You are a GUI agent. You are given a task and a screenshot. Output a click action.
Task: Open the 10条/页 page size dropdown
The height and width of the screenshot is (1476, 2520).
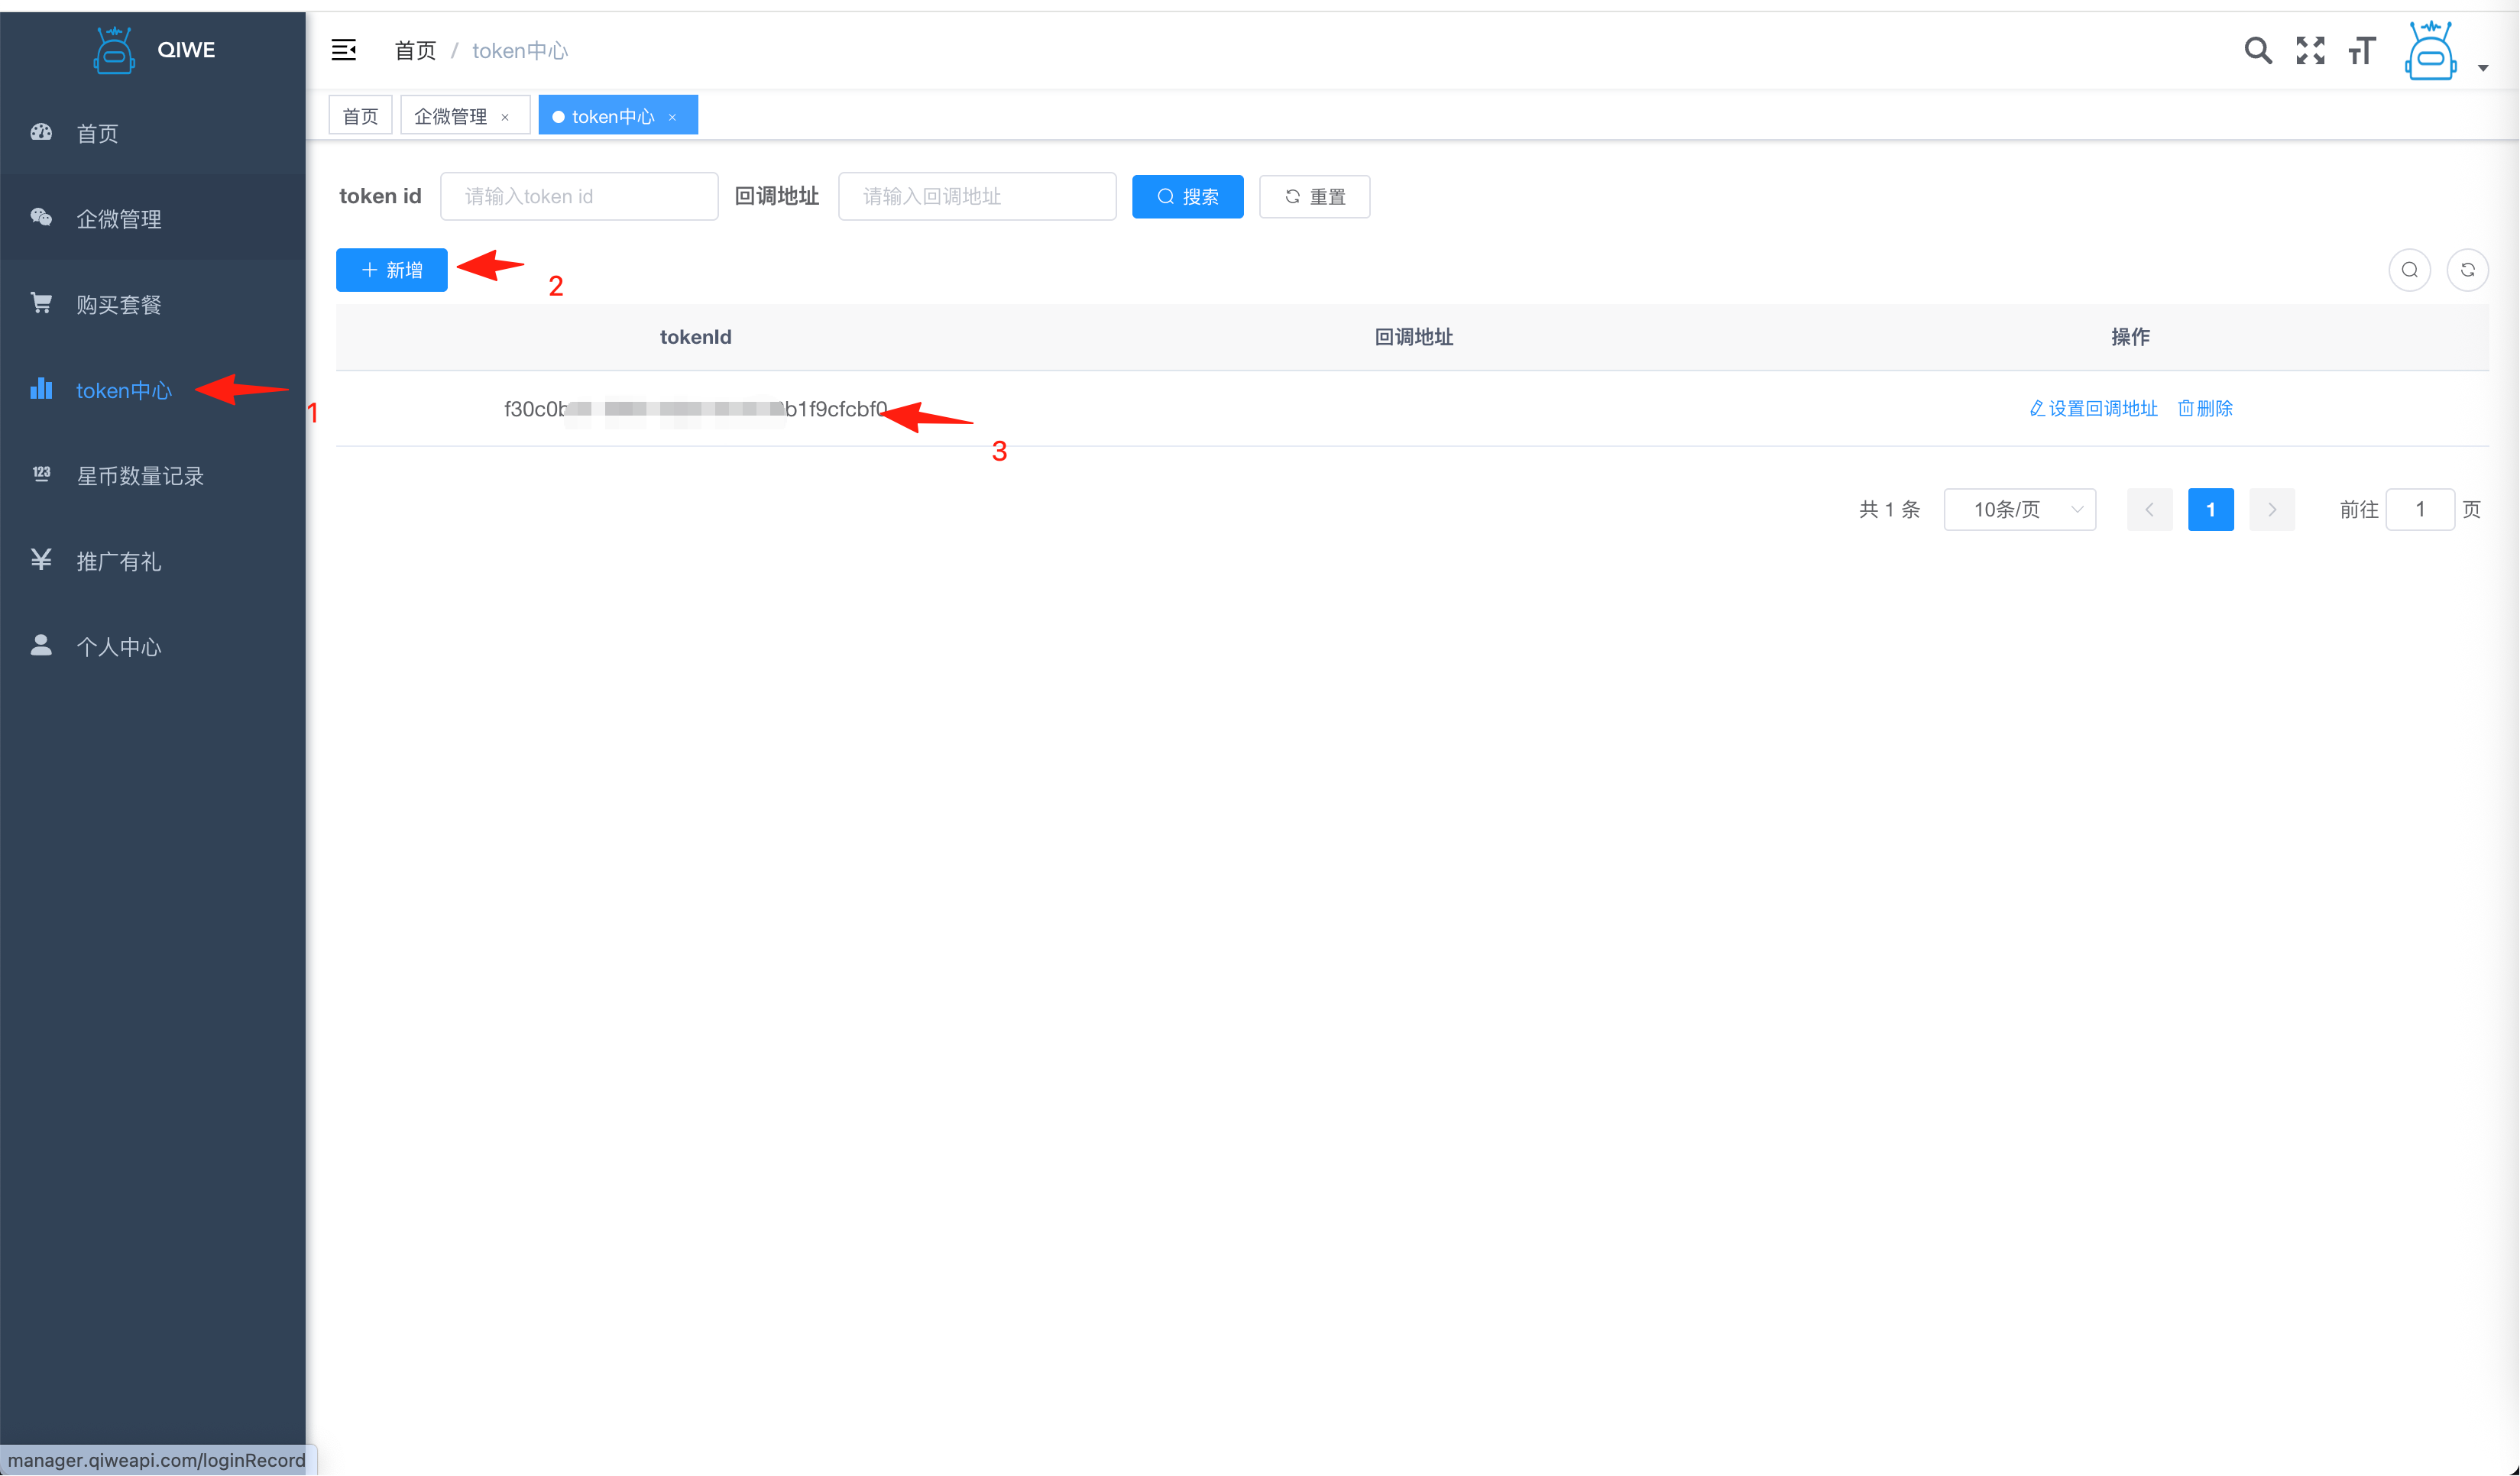(x=2019, y=510)
